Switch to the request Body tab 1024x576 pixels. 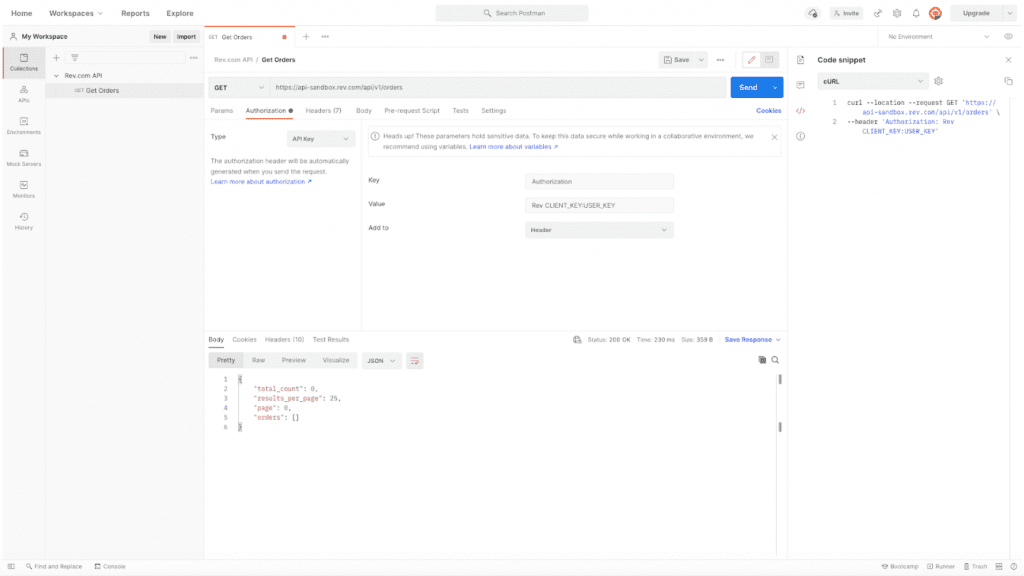click(x=364, y=110)
